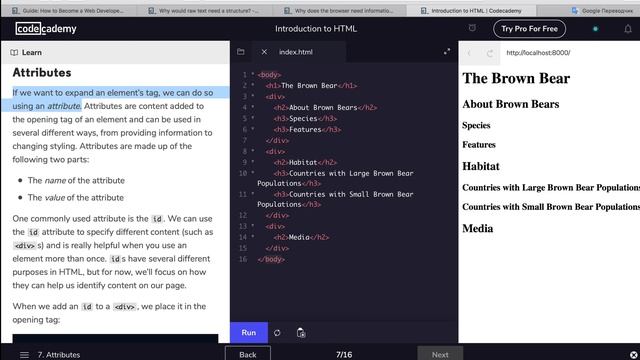Image resolution: width=640 pixels, height=360 pixels.
Task: Toggle fold arrow on line 10
Action: coord(253,173)
